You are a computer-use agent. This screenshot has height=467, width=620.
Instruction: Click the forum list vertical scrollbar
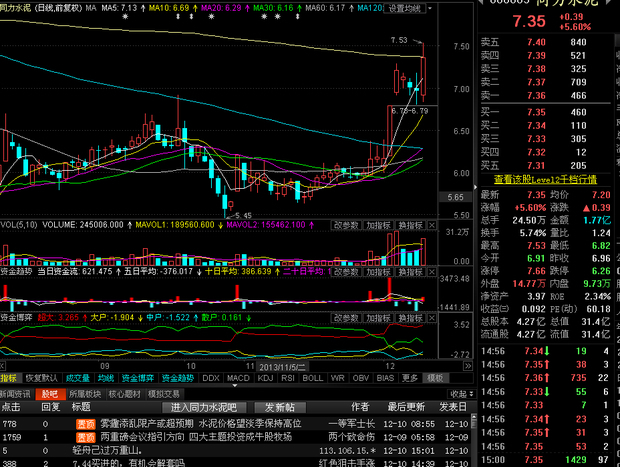(x=474, y=440)
